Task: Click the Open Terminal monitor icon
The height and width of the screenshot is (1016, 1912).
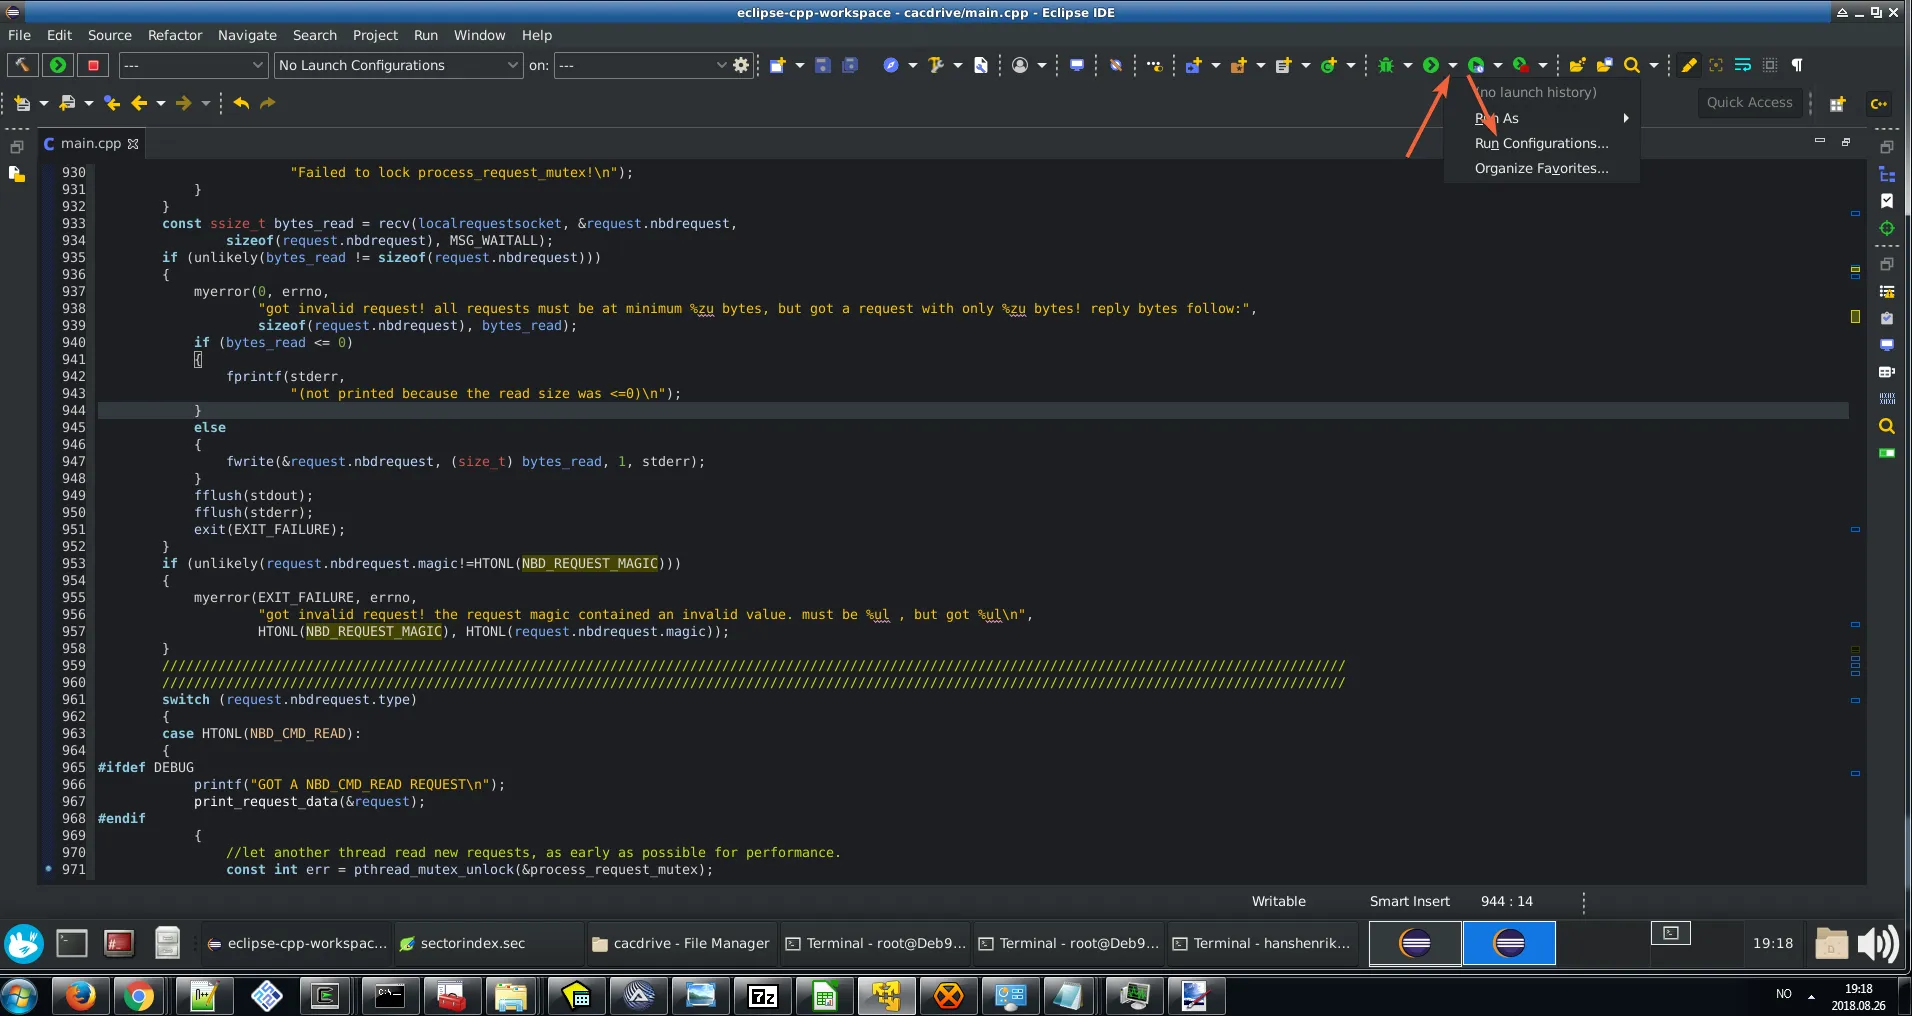Action: [x=1077, y=65]
